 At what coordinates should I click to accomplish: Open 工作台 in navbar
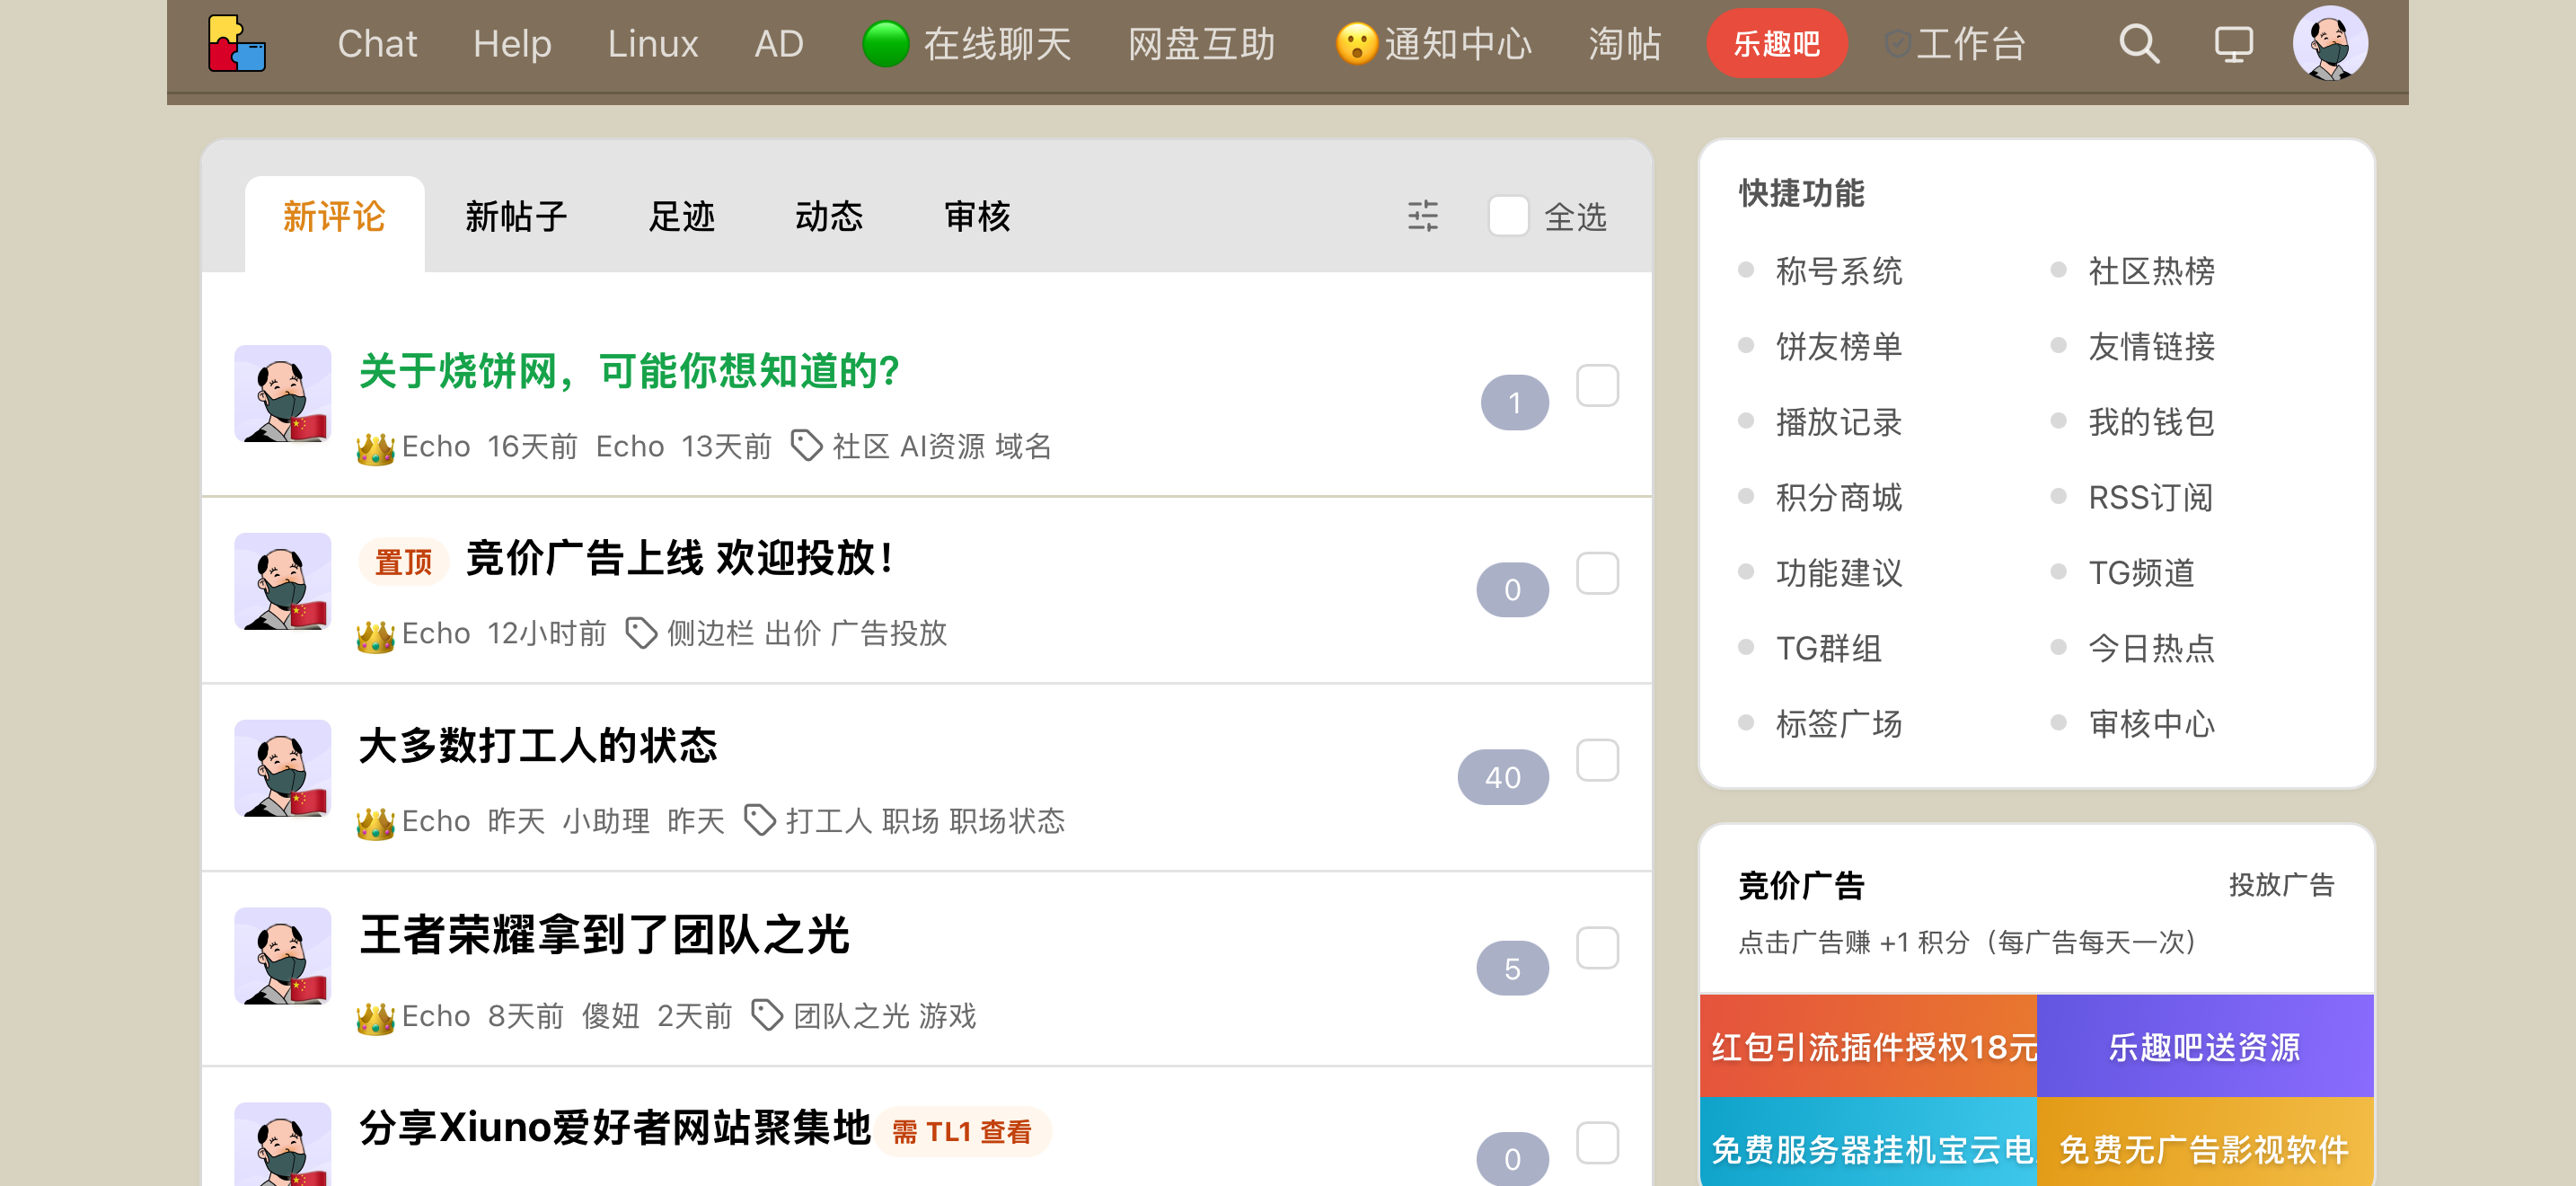coord(1971,44)
